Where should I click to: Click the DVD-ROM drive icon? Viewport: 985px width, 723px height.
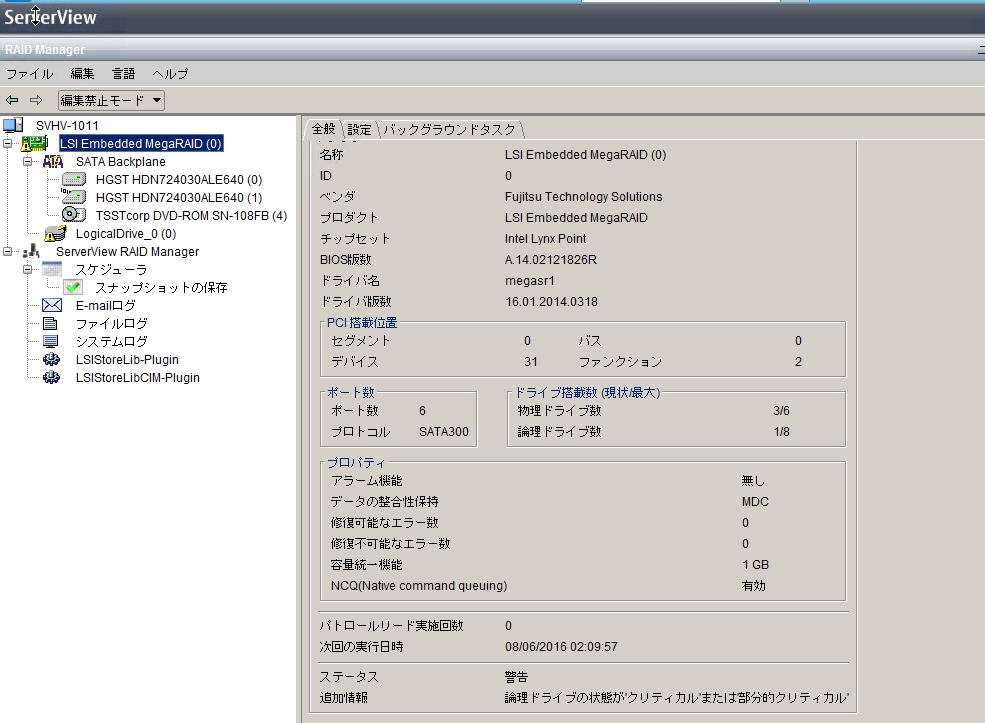tap(73, 215)
